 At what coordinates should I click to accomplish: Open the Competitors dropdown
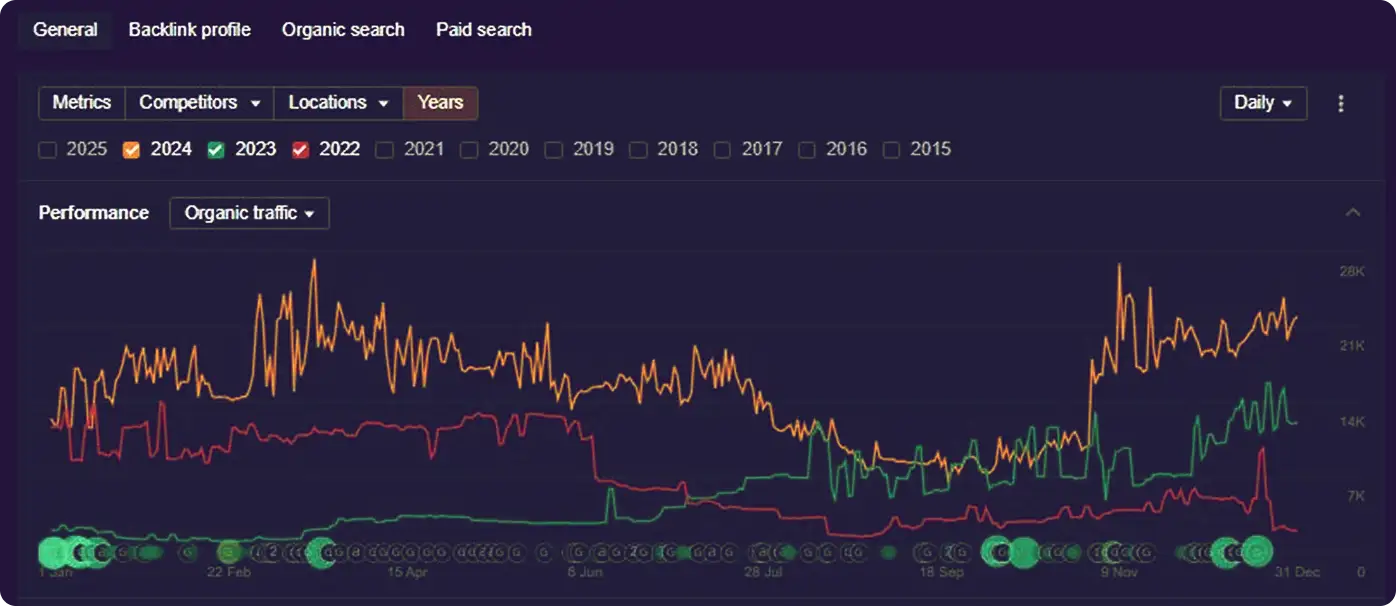(199, 103)
